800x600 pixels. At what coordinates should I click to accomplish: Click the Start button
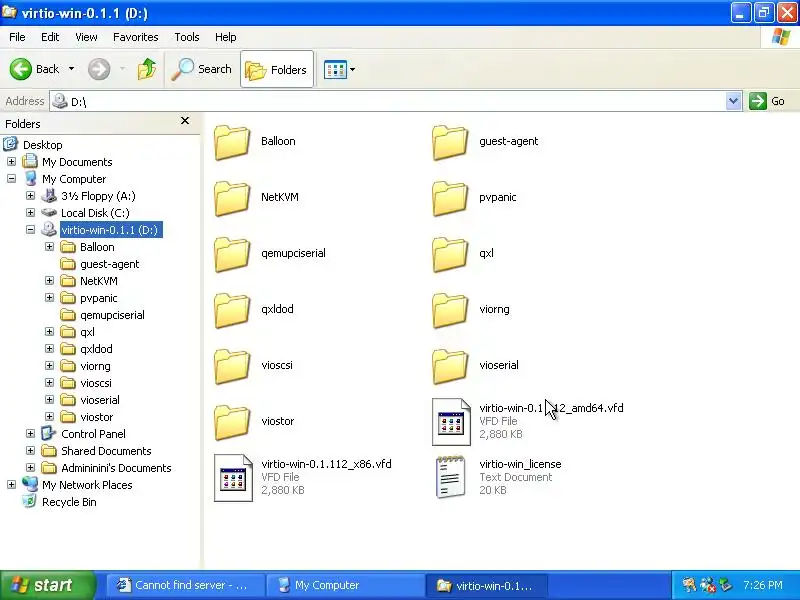coord(47,585)
